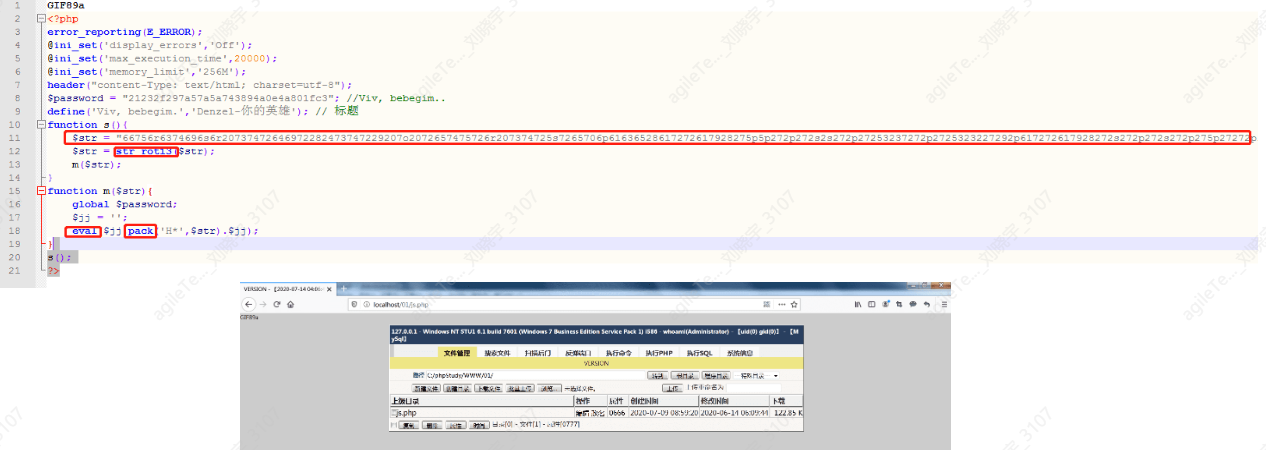Click the 0666 permission value of js.php
This screenshot has width=1266, height=450.
point(617,412)
